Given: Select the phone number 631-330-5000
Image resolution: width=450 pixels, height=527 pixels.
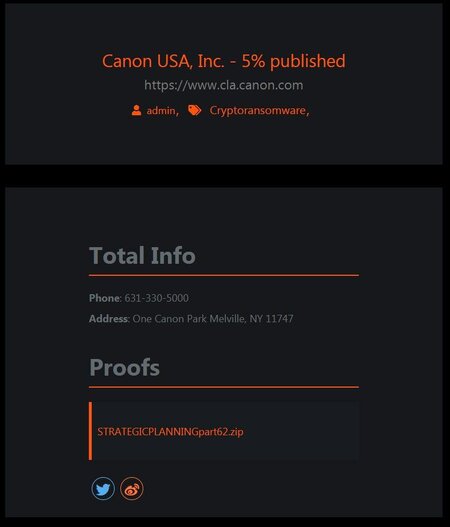Looking at the screenshot, I should (x=157, y=298).
